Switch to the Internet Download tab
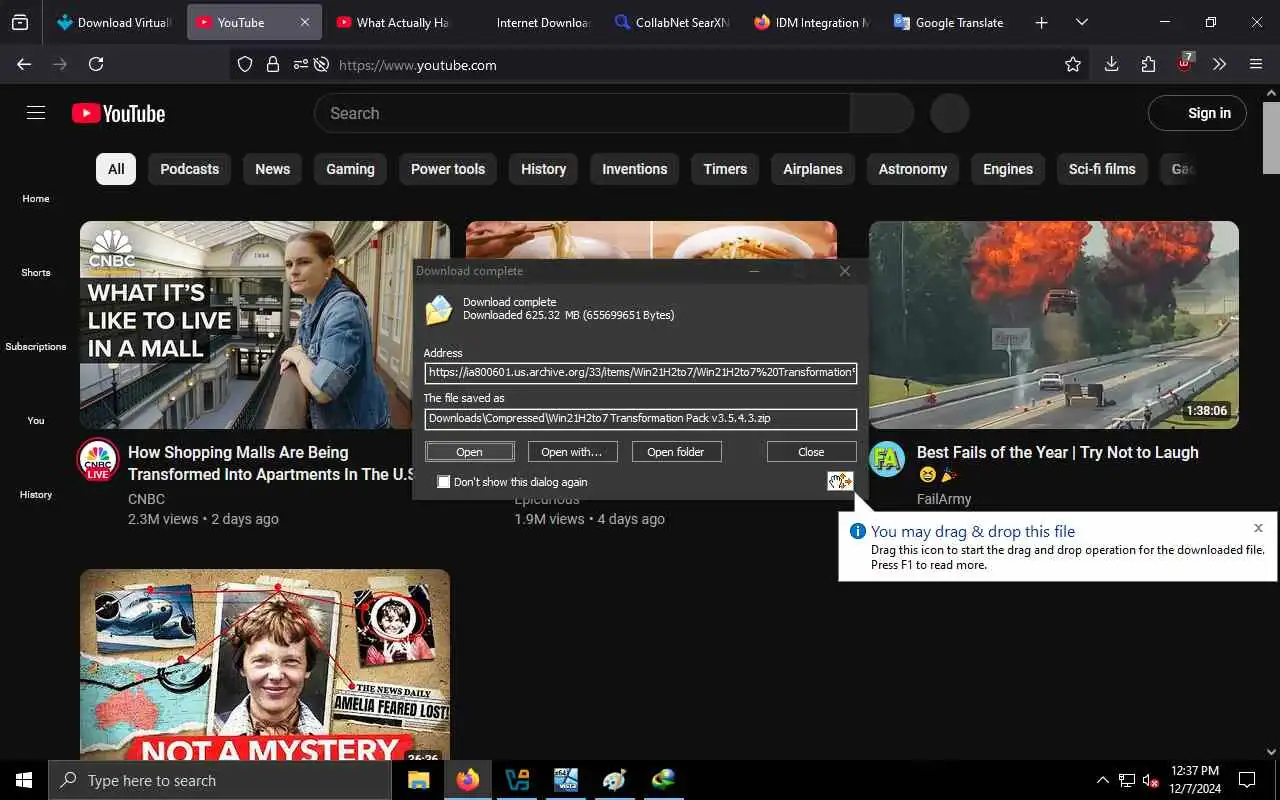The width and height of the screenshot is (1280, 800). pos(533,22)
